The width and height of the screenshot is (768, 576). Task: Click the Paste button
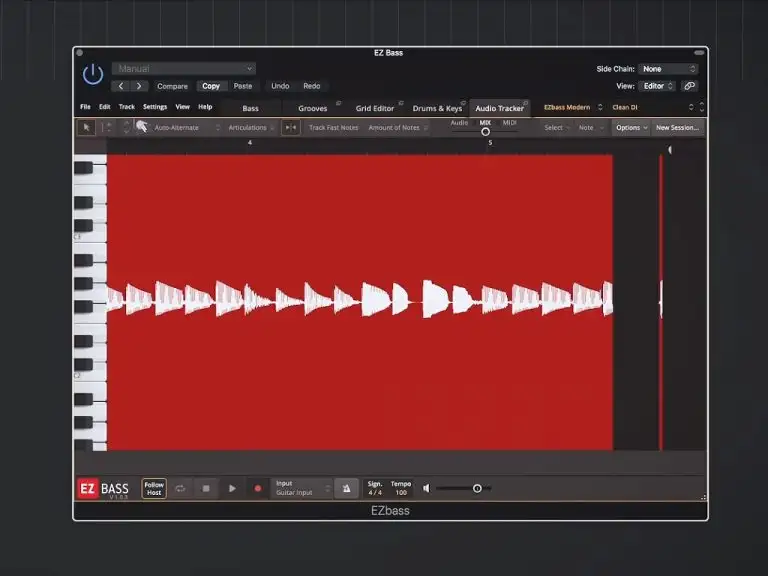(x=243, y=86)
